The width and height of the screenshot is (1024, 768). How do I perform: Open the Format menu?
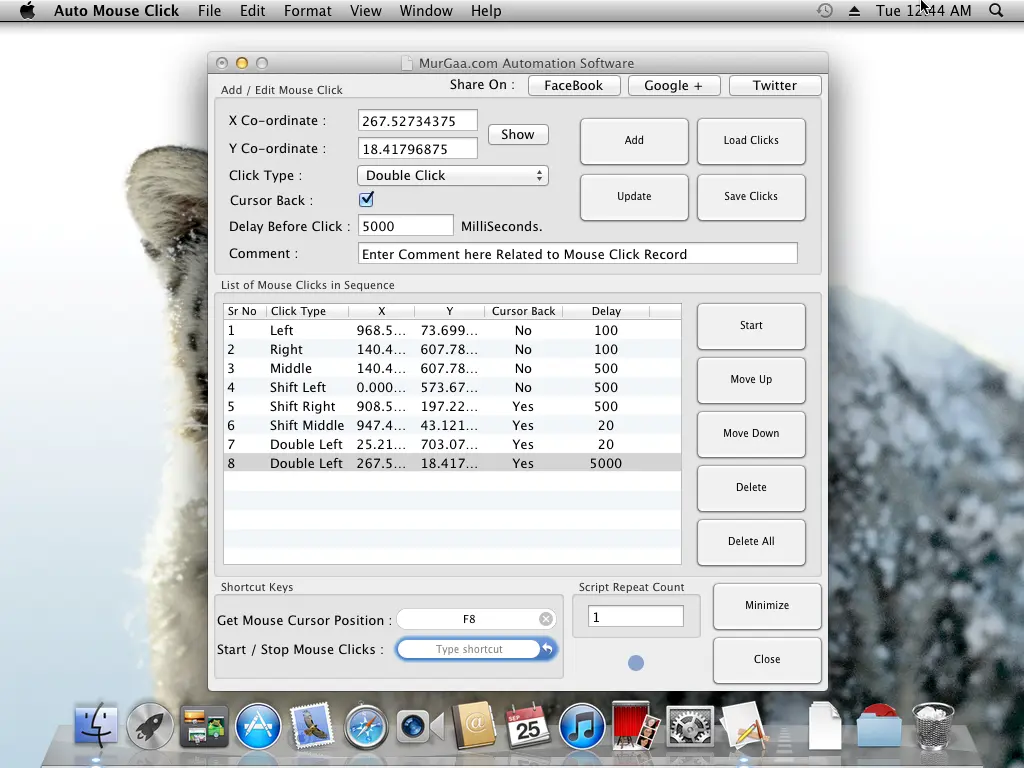coord(307,11)
